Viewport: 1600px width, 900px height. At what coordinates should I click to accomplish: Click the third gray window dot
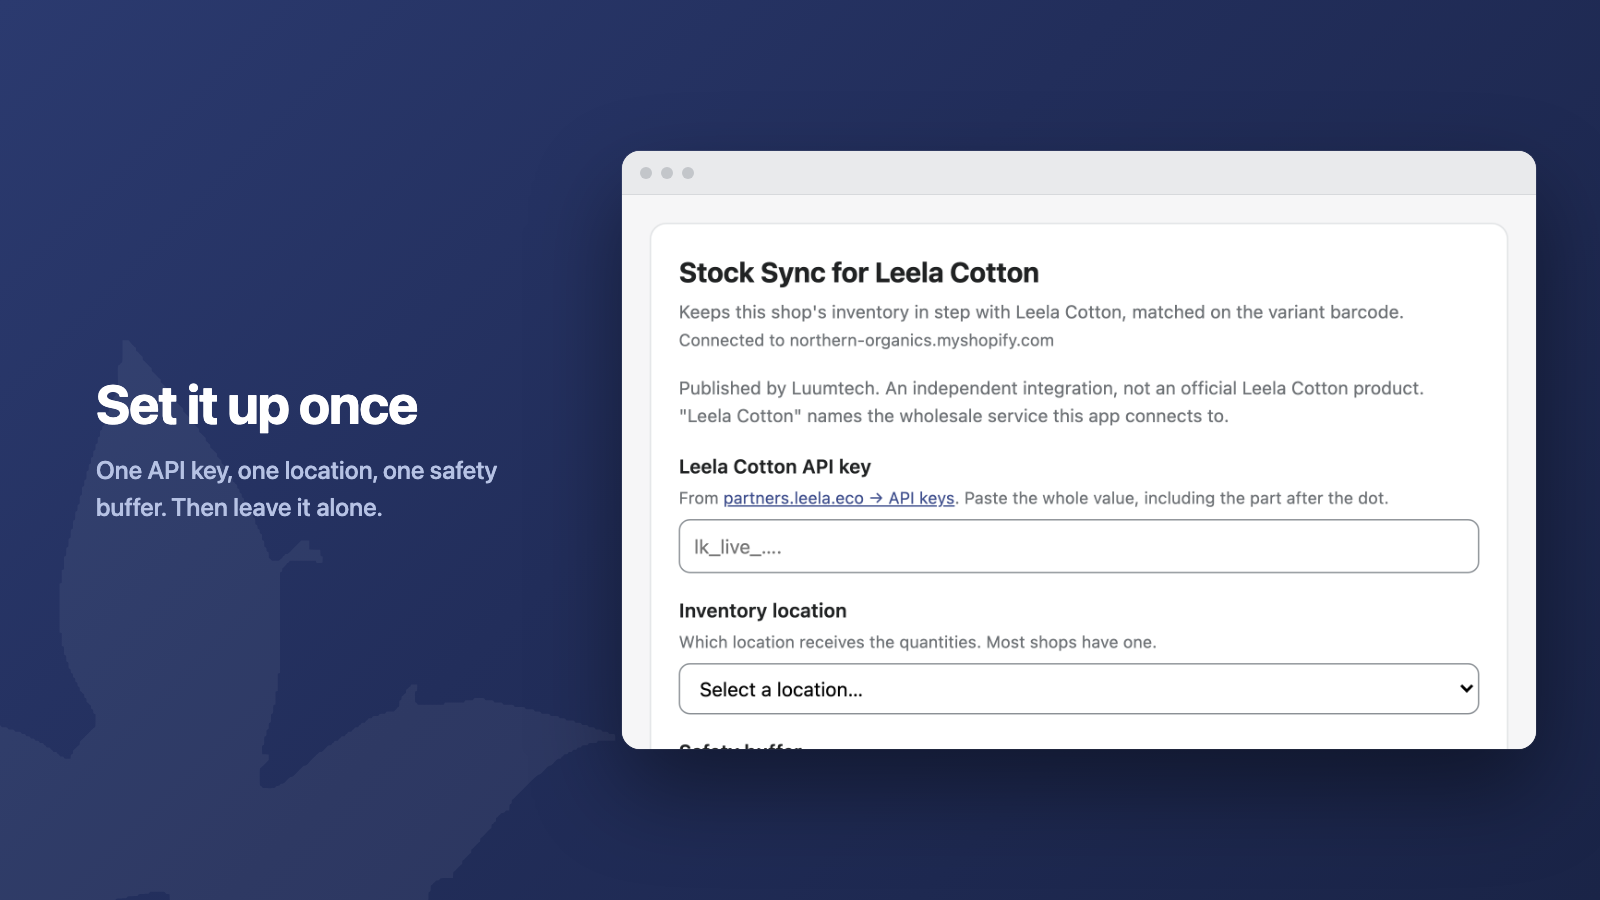[x=688, y=173]
